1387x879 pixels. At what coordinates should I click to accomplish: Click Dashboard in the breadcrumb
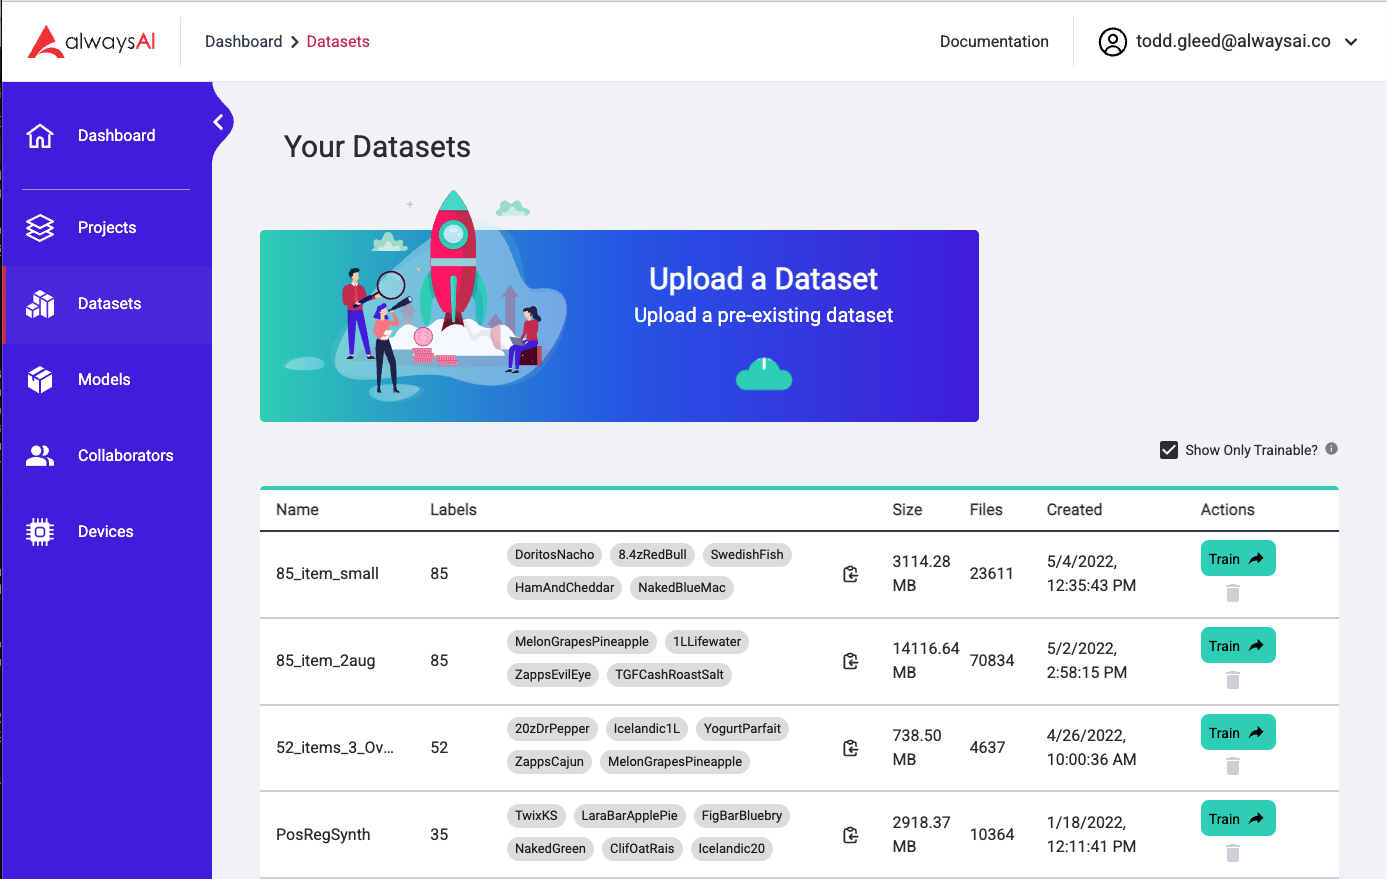pos(243,42)
